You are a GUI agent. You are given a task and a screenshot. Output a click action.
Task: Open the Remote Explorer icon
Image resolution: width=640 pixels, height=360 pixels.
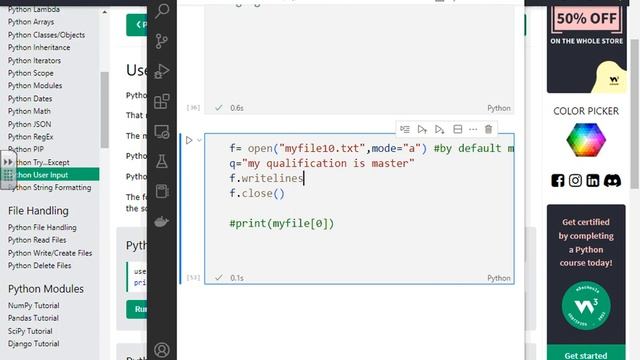[162, 131]
